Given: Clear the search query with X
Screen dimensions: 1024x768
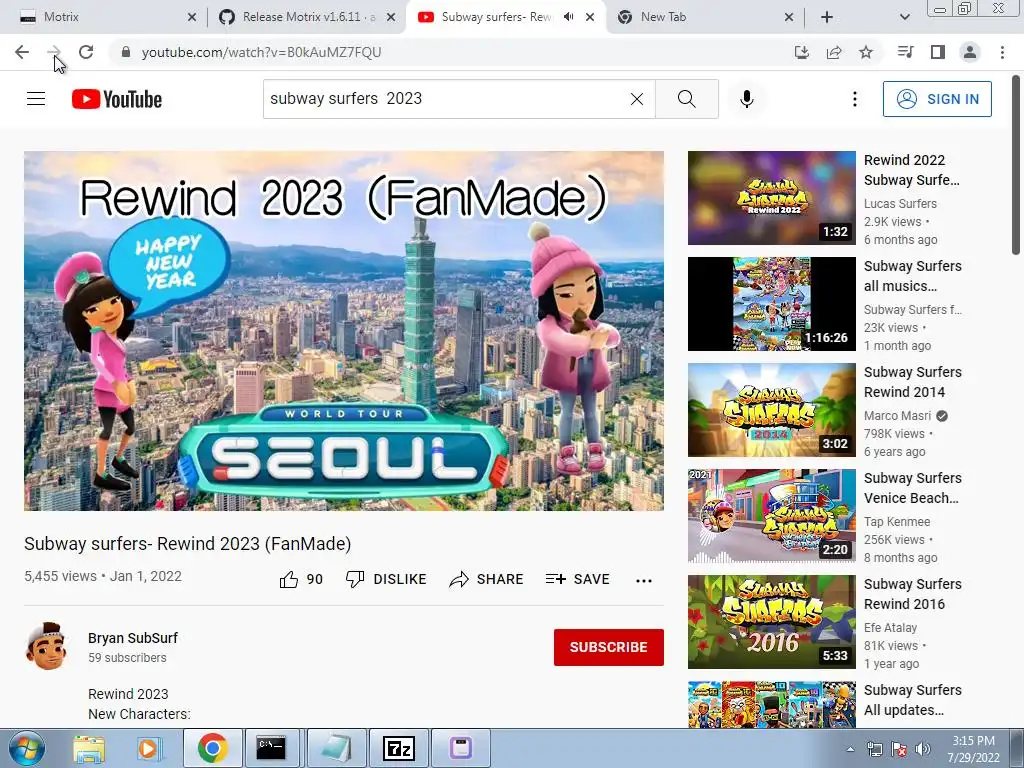Looking at the screenshot, I should tap(637, 99).
